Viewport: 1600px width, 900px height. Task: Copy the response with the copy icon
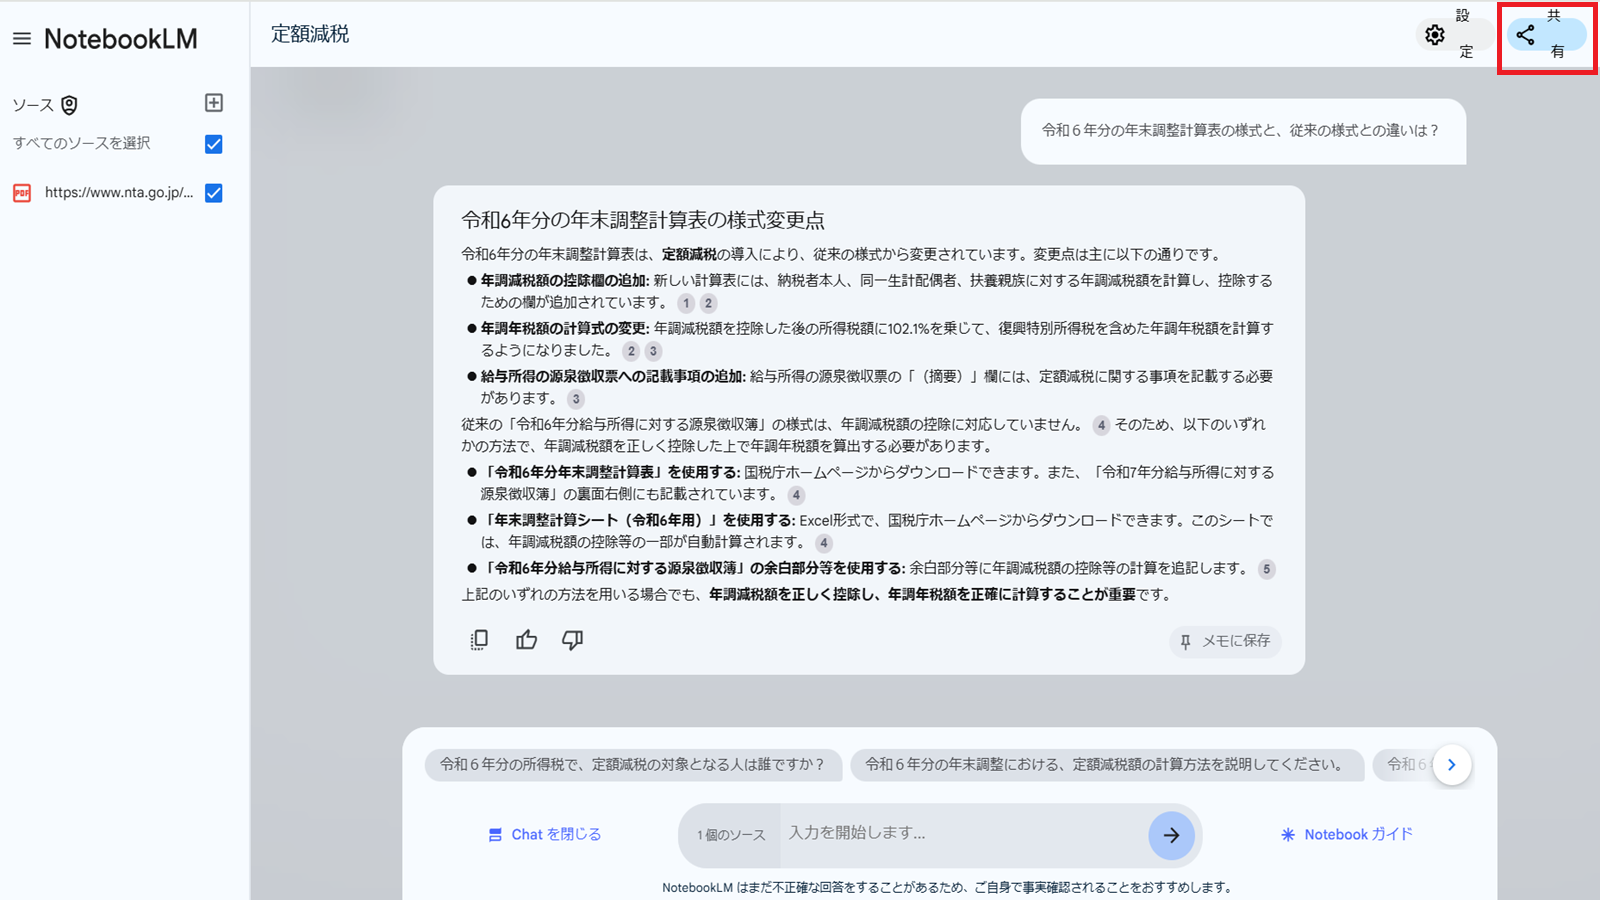pos(479,639)
